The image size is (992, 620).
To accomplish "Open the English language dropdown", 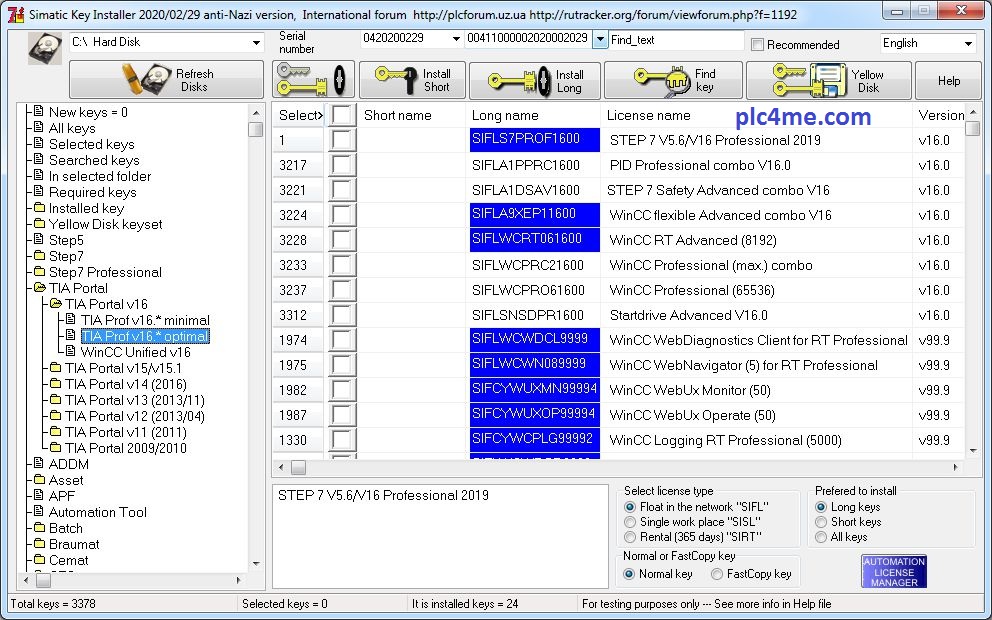I will [x=967, y=44].
